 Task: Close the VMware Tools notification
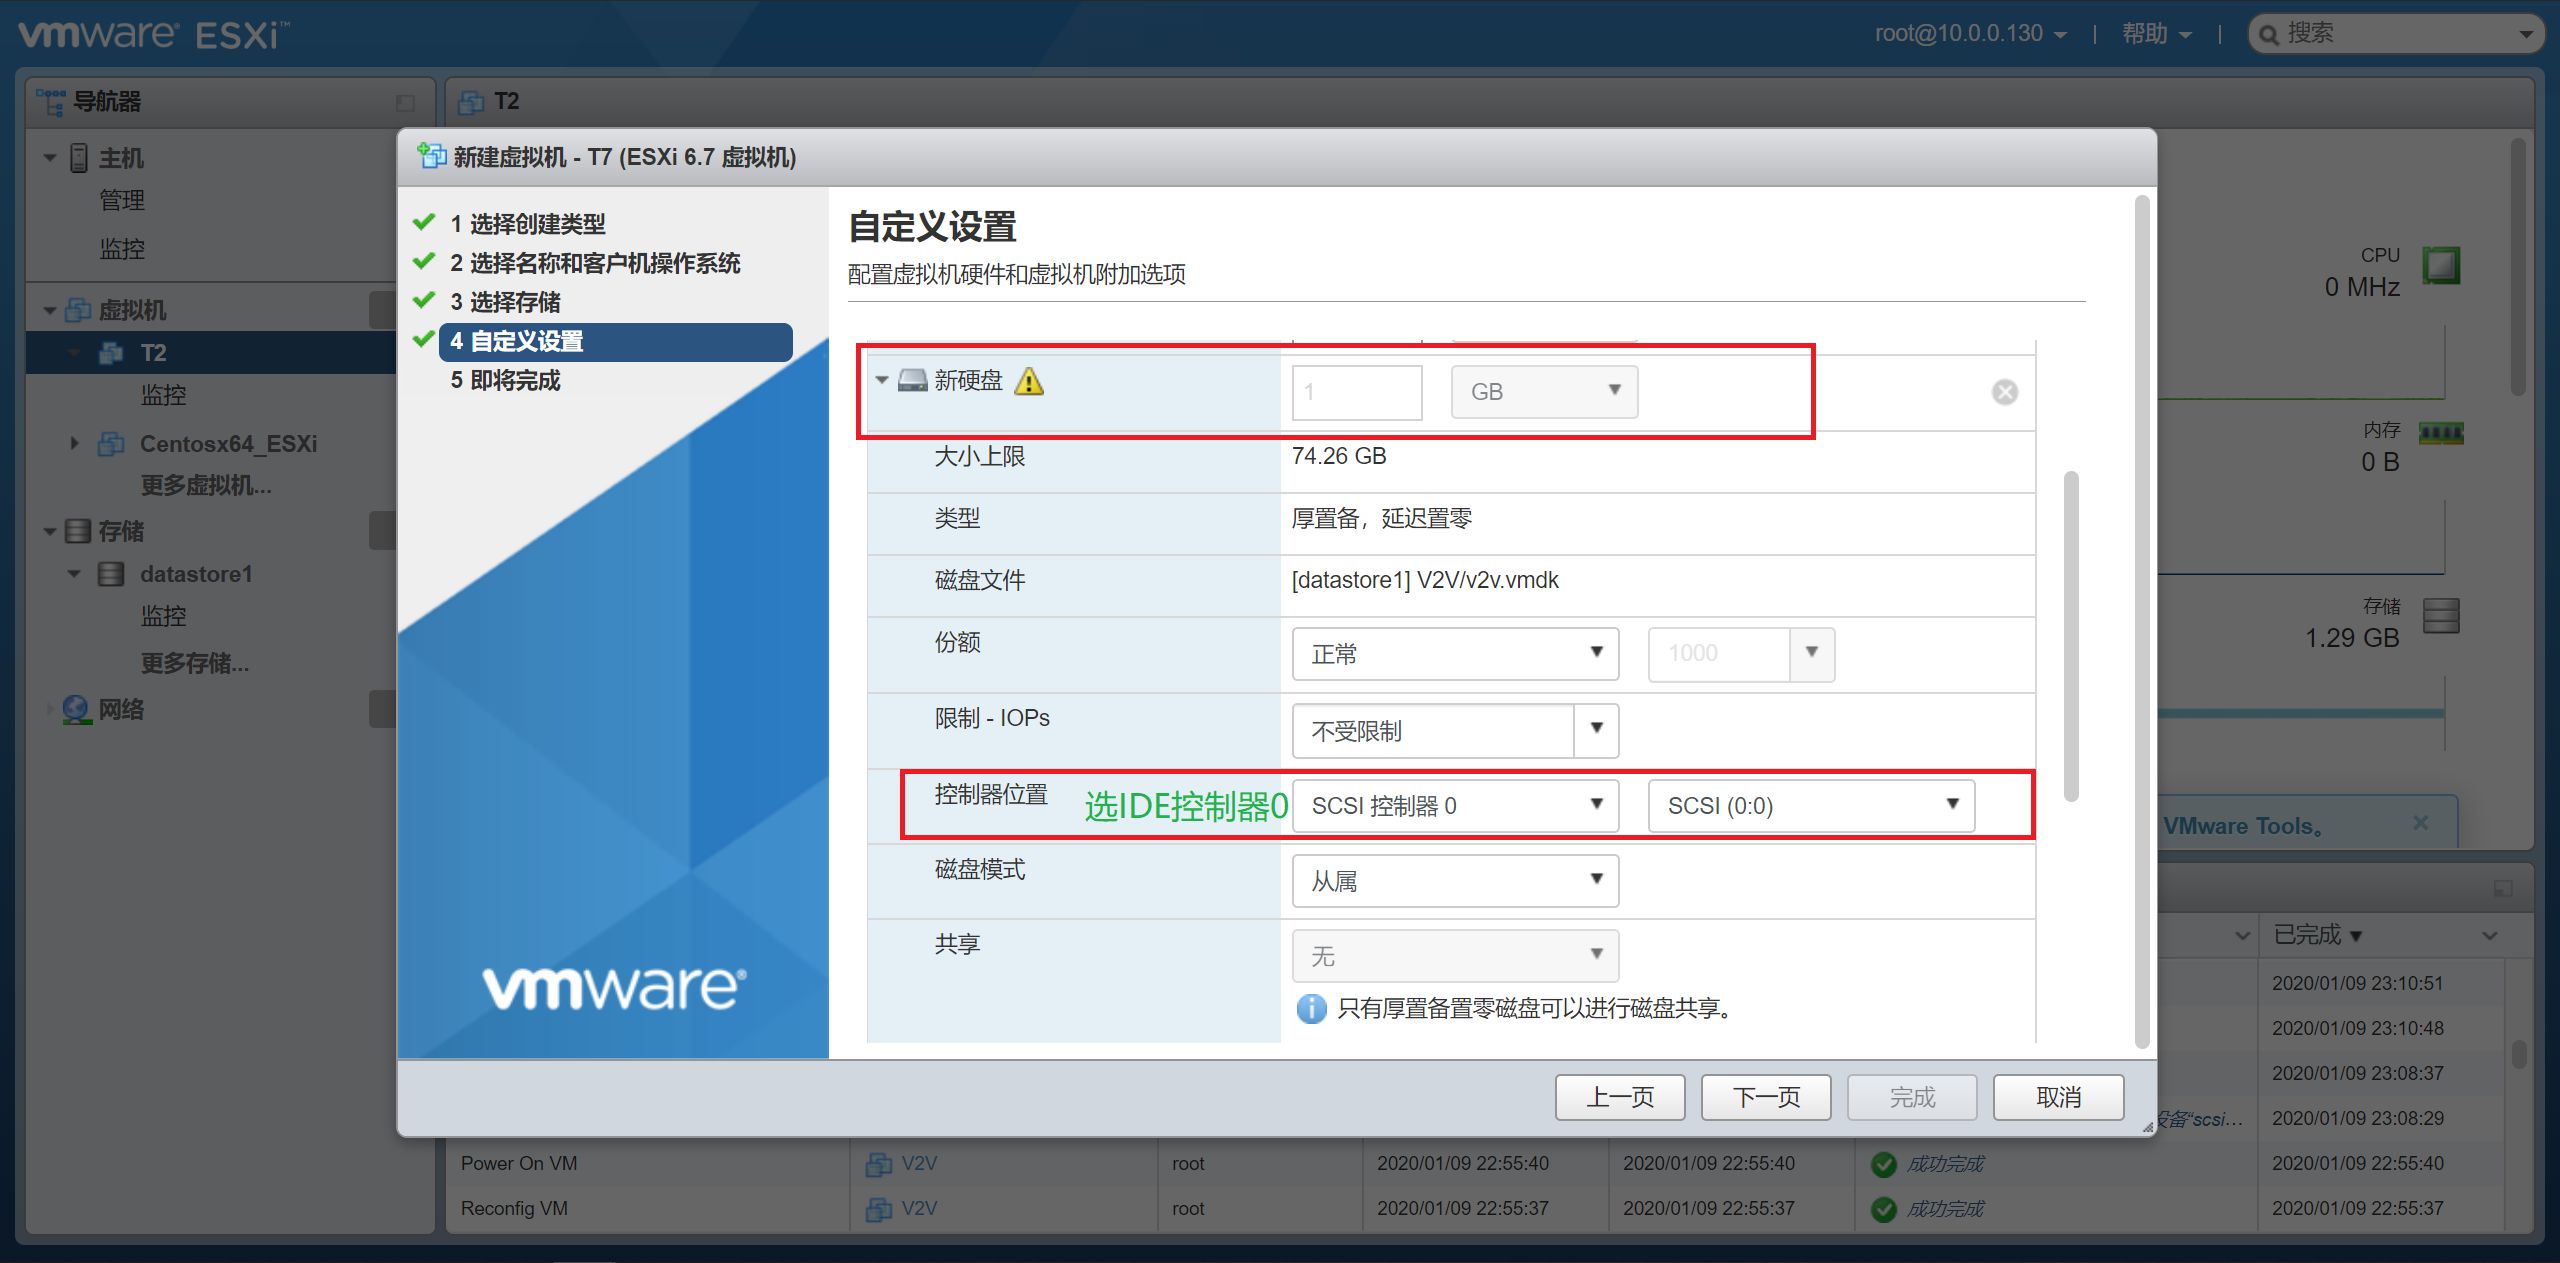(2420, 822)
